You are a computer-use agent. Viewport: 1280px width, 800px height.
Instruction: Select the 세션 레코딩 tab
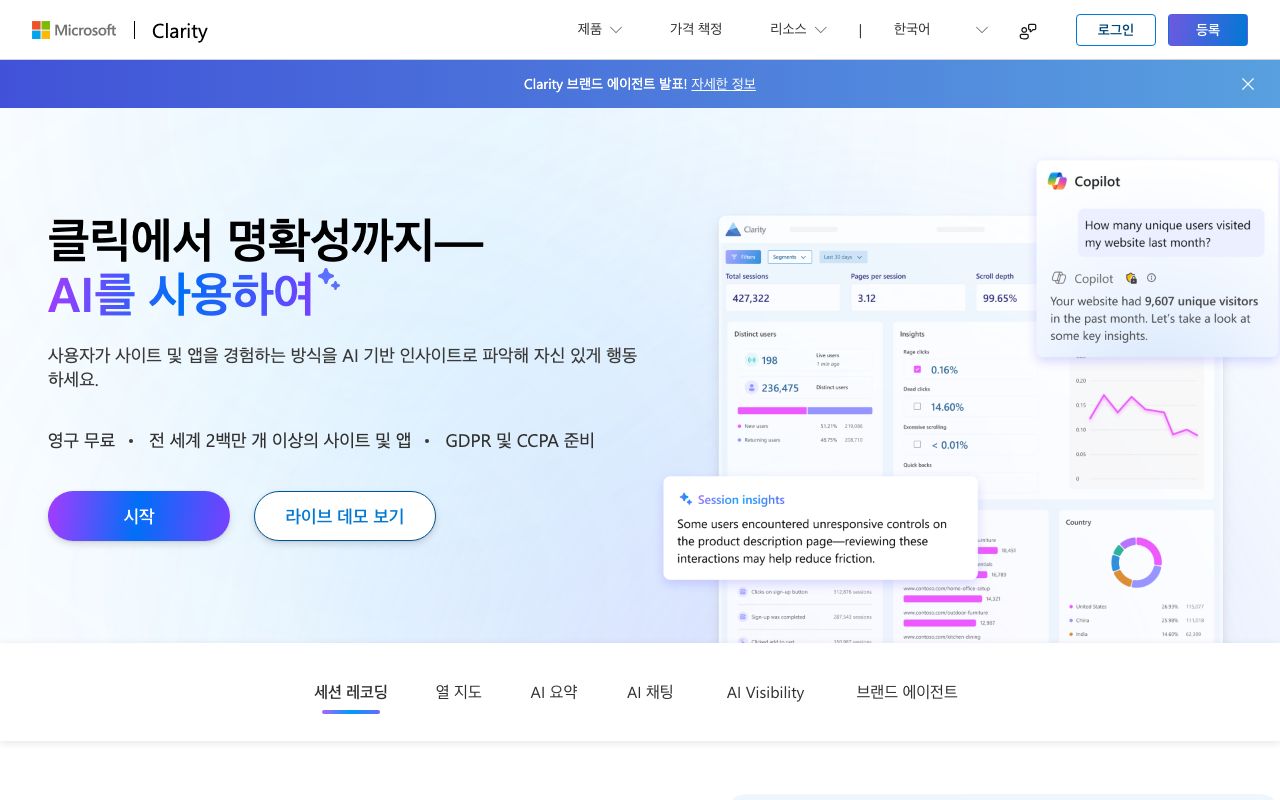click(351, 692)
